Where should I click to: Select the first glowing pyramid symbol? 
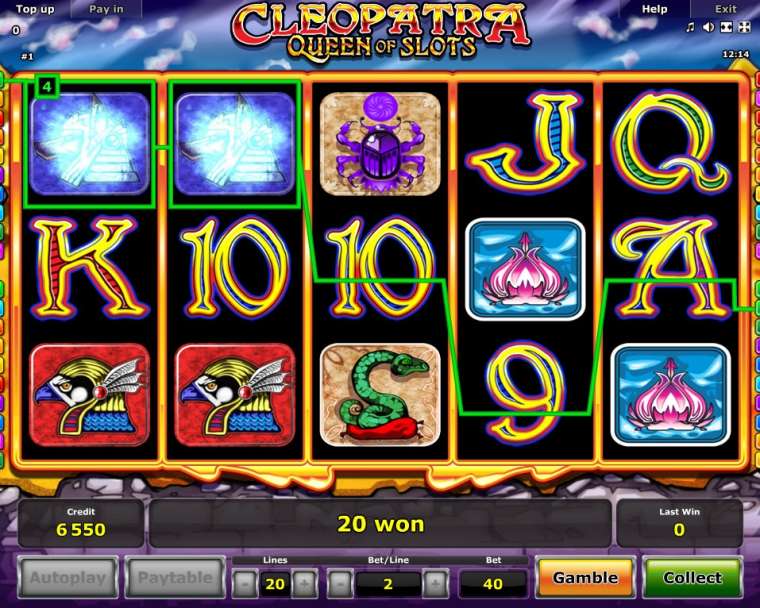pos(89,144)
